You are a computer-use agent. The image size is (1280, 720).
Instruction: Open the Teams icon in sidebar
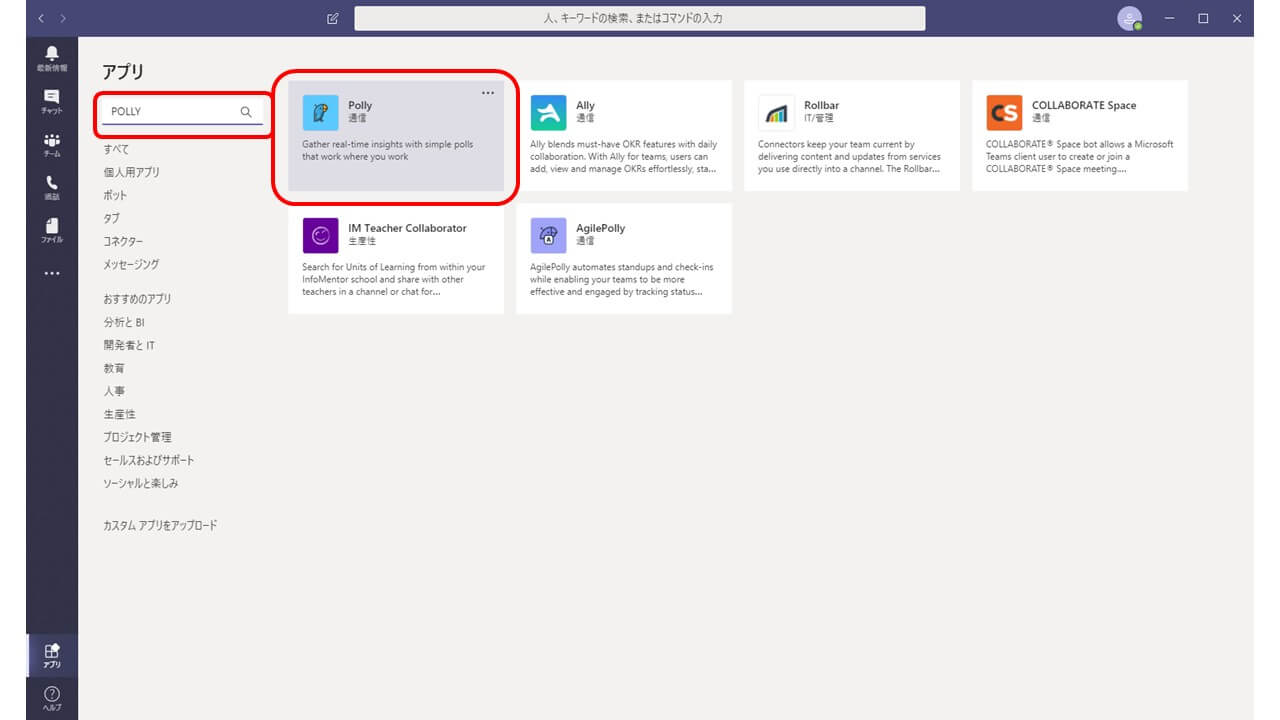point(52,144)
